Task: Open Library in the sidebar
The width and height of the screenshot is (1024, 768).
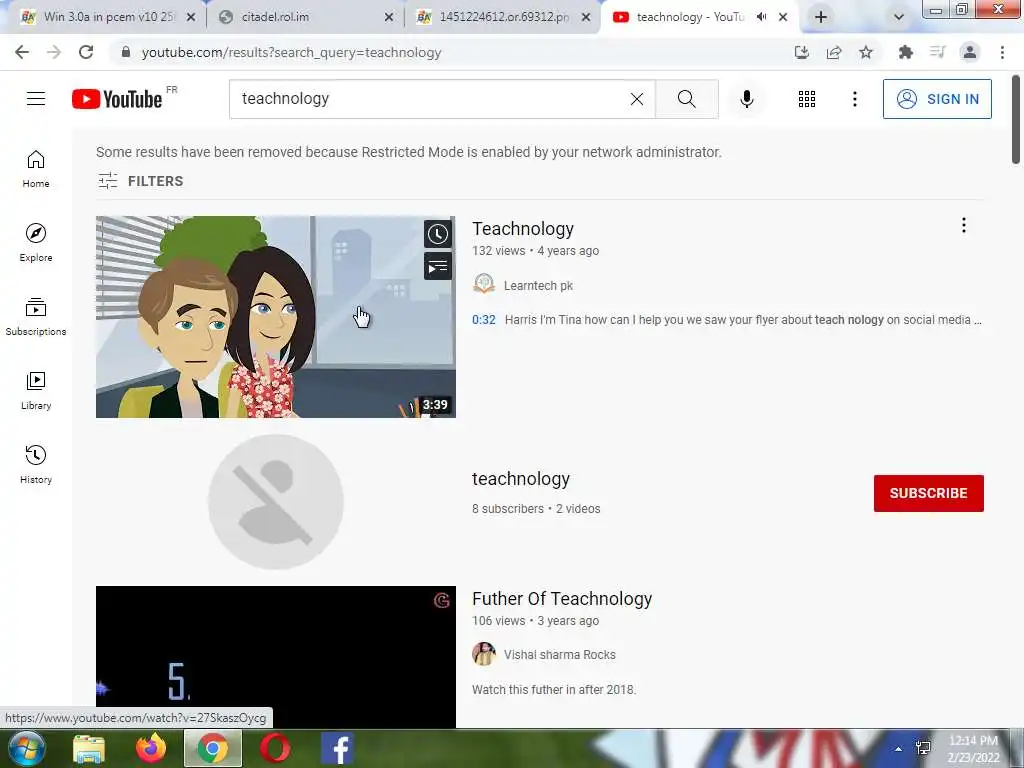Action: coord(36,391)
